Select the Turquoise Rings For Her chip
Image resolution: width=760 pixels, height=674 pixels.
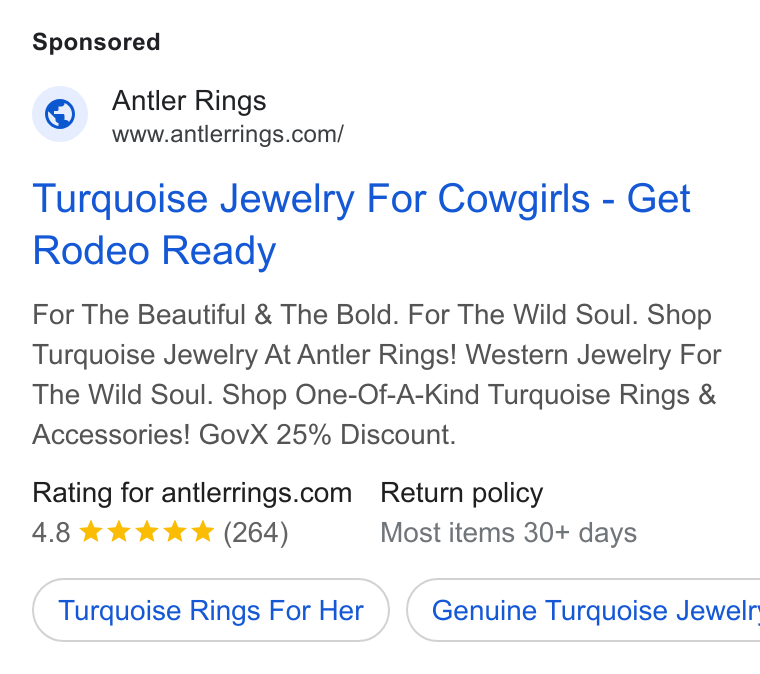coord(211,610)
